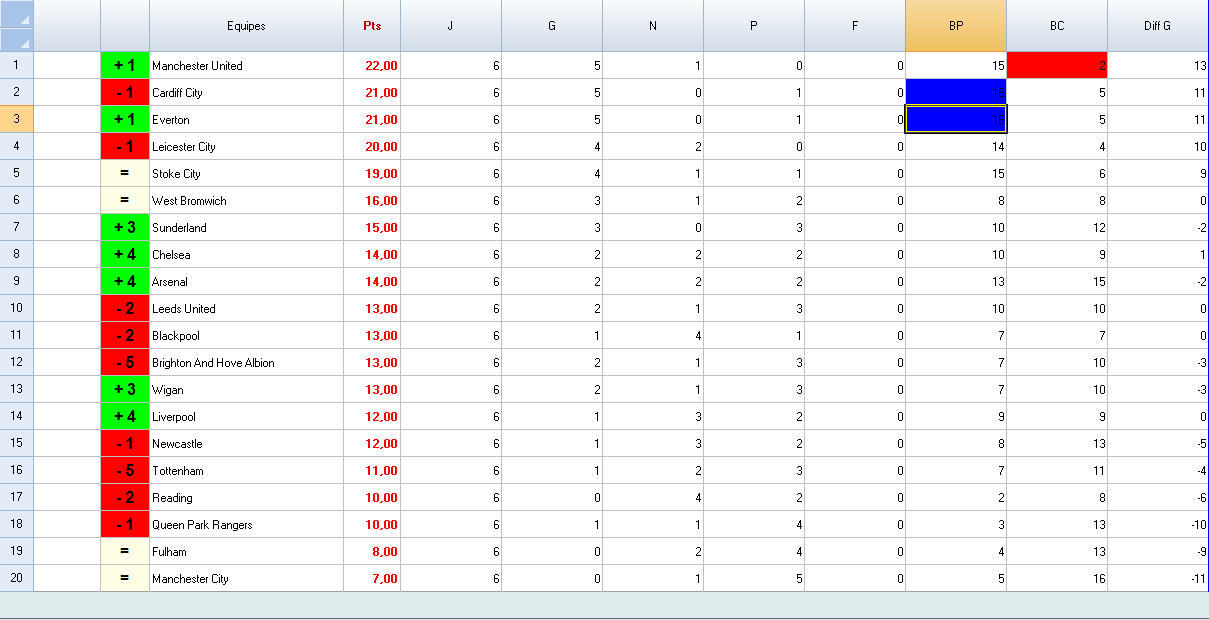Screen dimensions: 1209x620
Task: Click the 20,00 points cell of Leicester City
Action: tap(372, 146)
